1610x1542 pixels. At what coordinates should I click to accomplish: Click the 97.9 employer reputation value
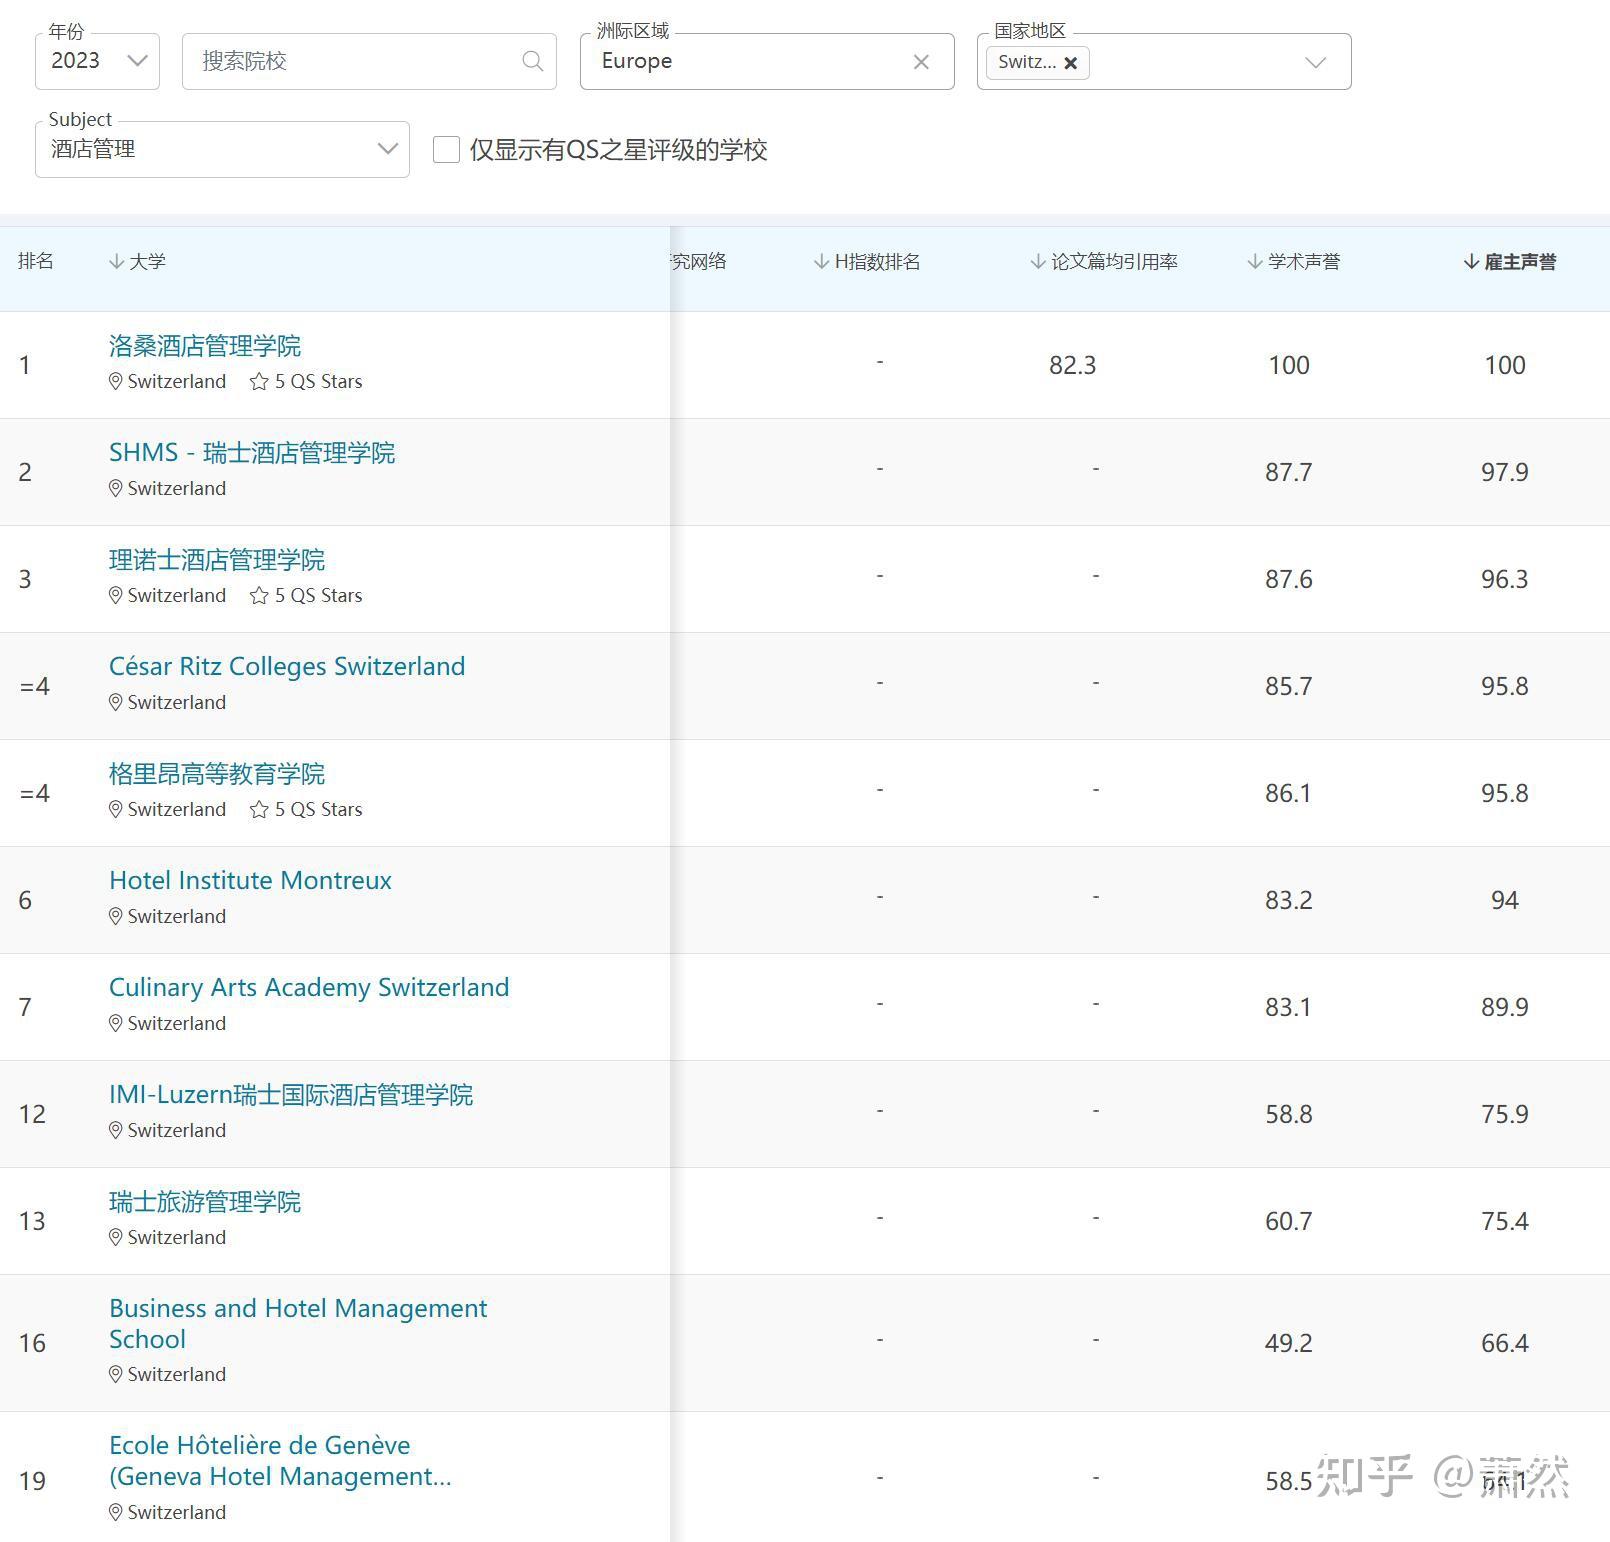coord(1504,472)
